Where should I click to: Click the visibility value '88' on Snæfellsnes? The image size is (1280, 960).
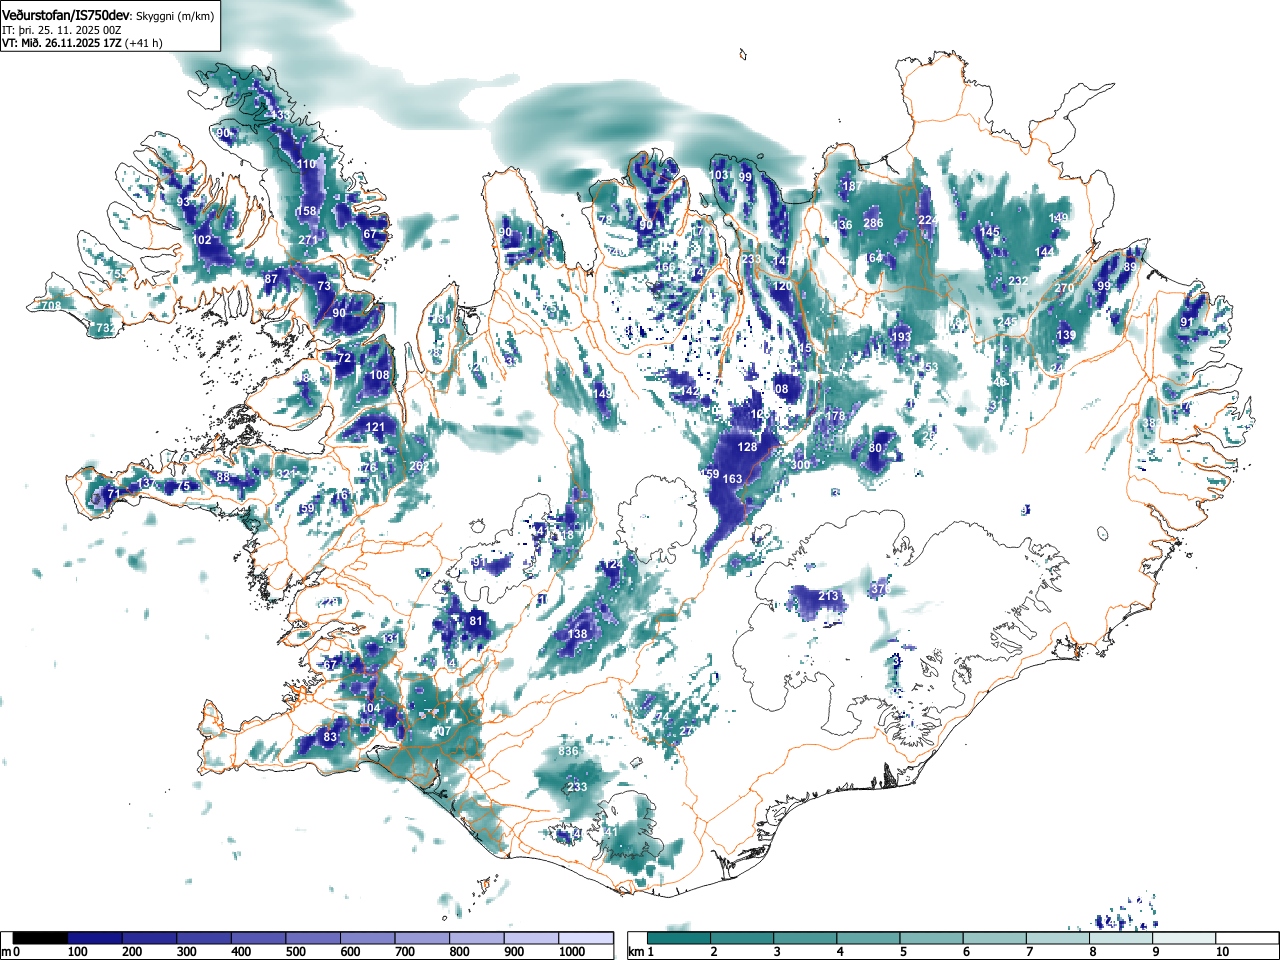click(x=223, y=477)
